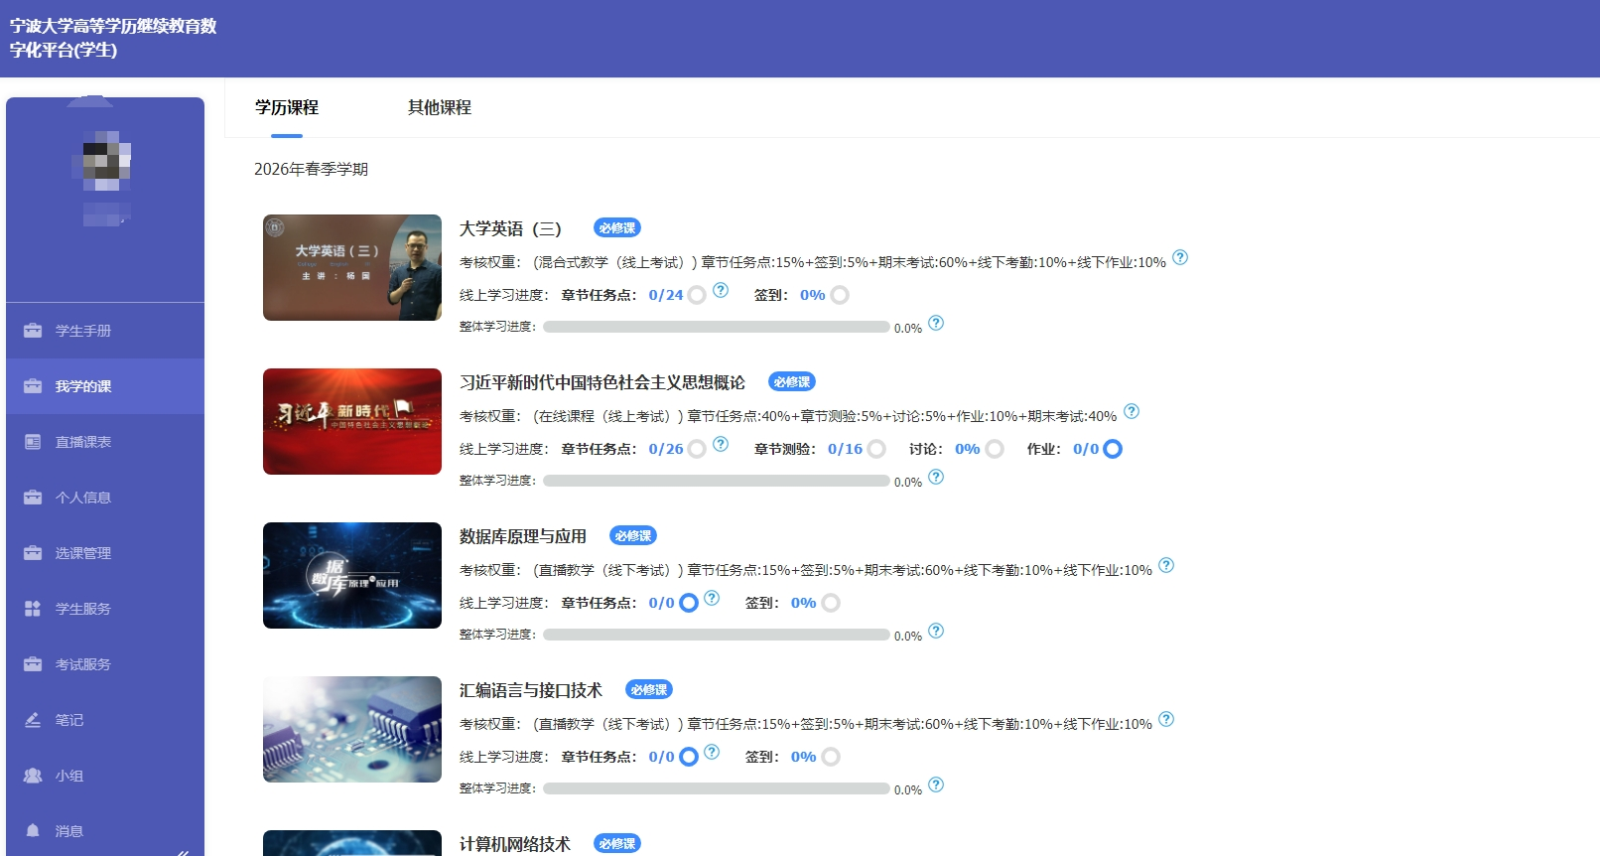The height and width of the screenshot is (856, 1600).
Task: Click the 大学英语 章节任务点 progress ring
Action: [697, 295]
